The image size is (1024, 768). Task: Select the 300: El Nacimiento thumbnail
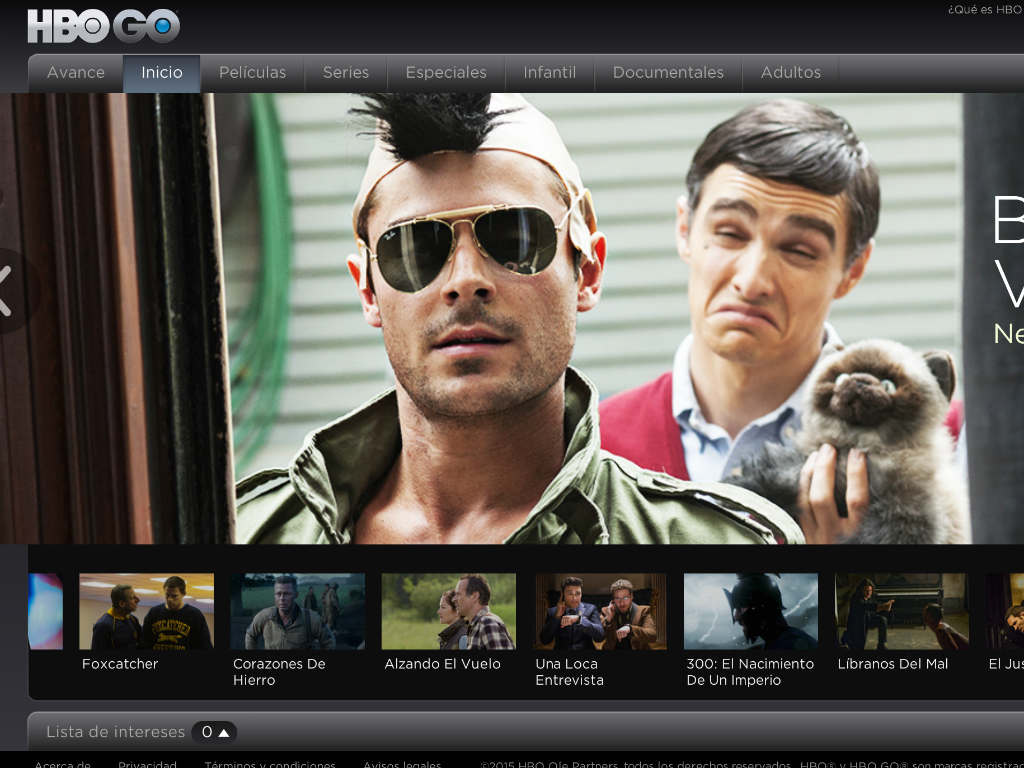click(751, 611)
